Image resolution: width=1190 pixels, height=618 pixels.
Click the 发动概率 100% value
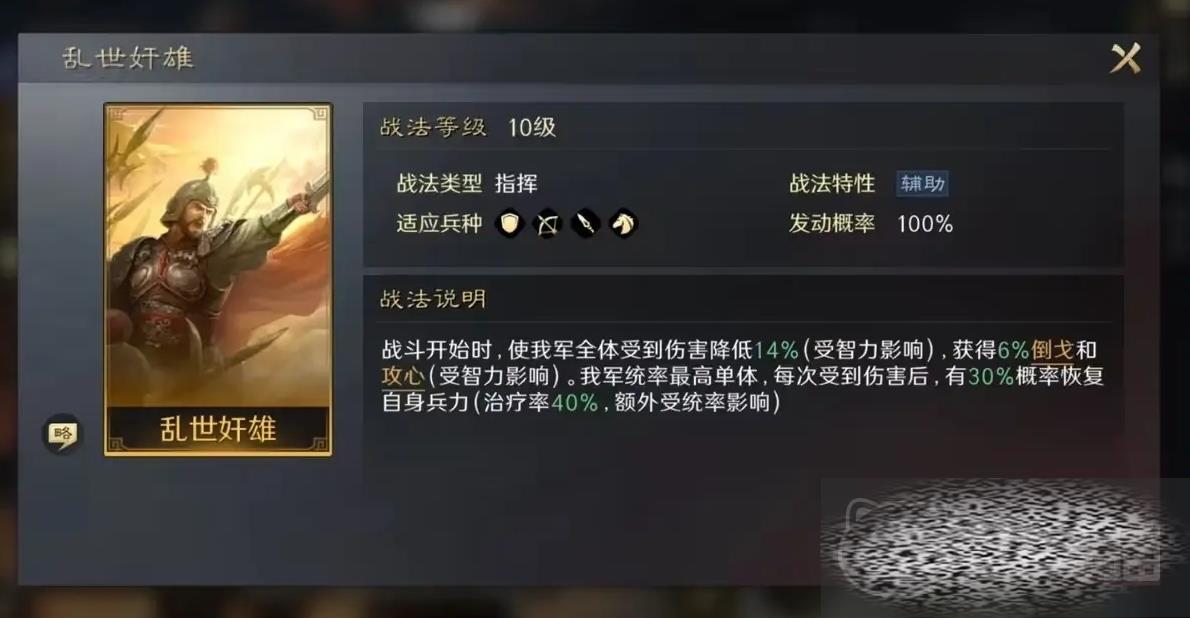[924, 224]
